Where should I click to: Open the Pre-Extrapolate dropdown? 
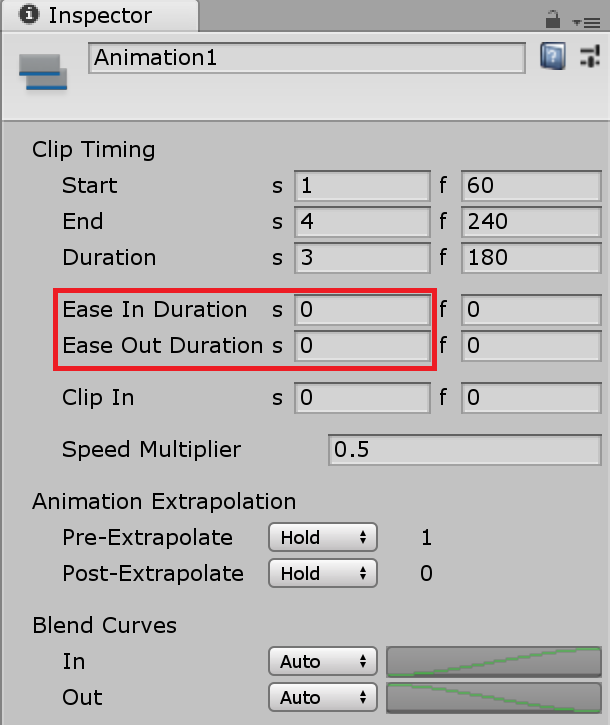tap(322, 537)
